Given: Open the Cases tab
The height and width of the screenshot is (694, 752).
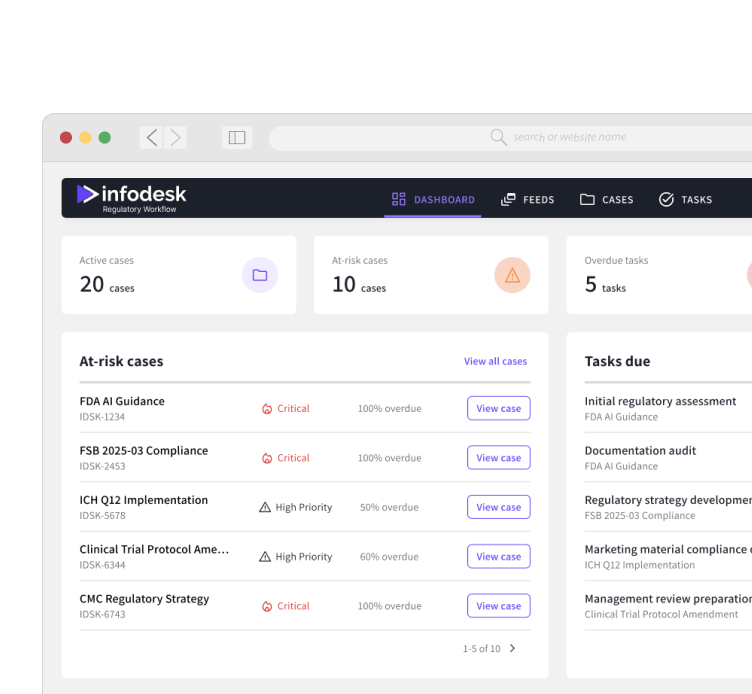Looking at the screenshot, I should tap(606, 200).
